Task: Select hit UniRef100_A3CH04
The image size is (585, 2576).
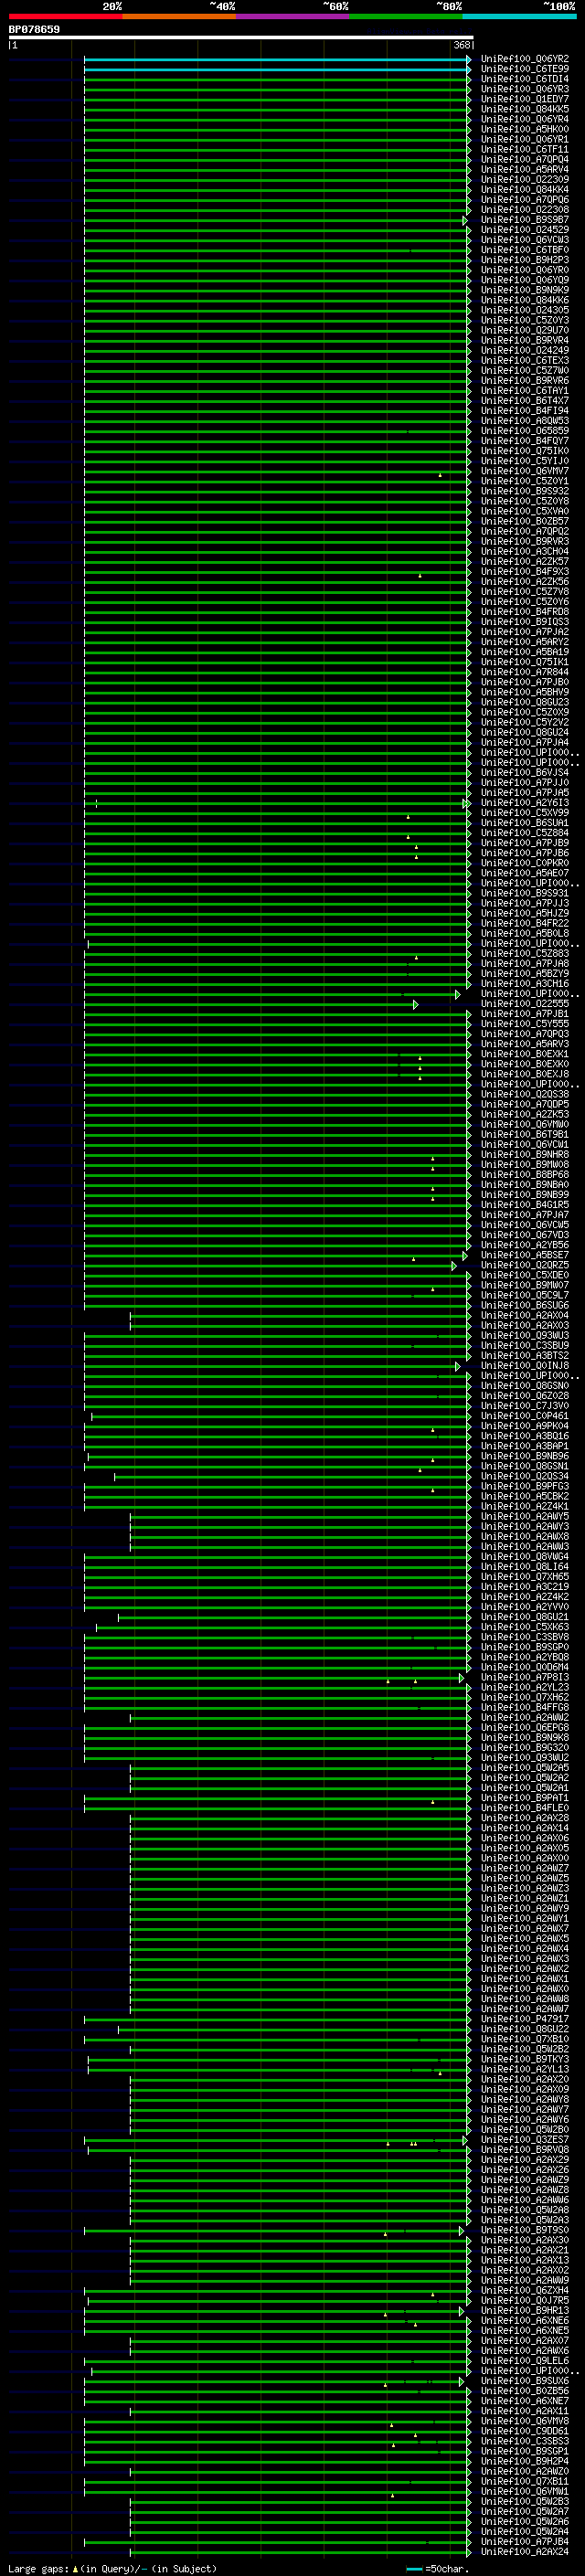Action: (525, 551)
